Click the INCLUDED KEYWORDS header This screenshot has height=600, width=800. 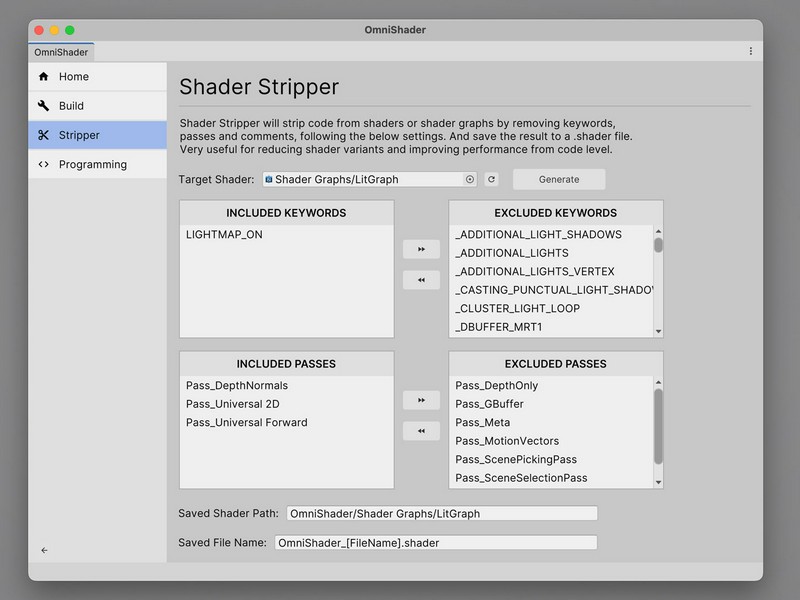pos(286,213)
